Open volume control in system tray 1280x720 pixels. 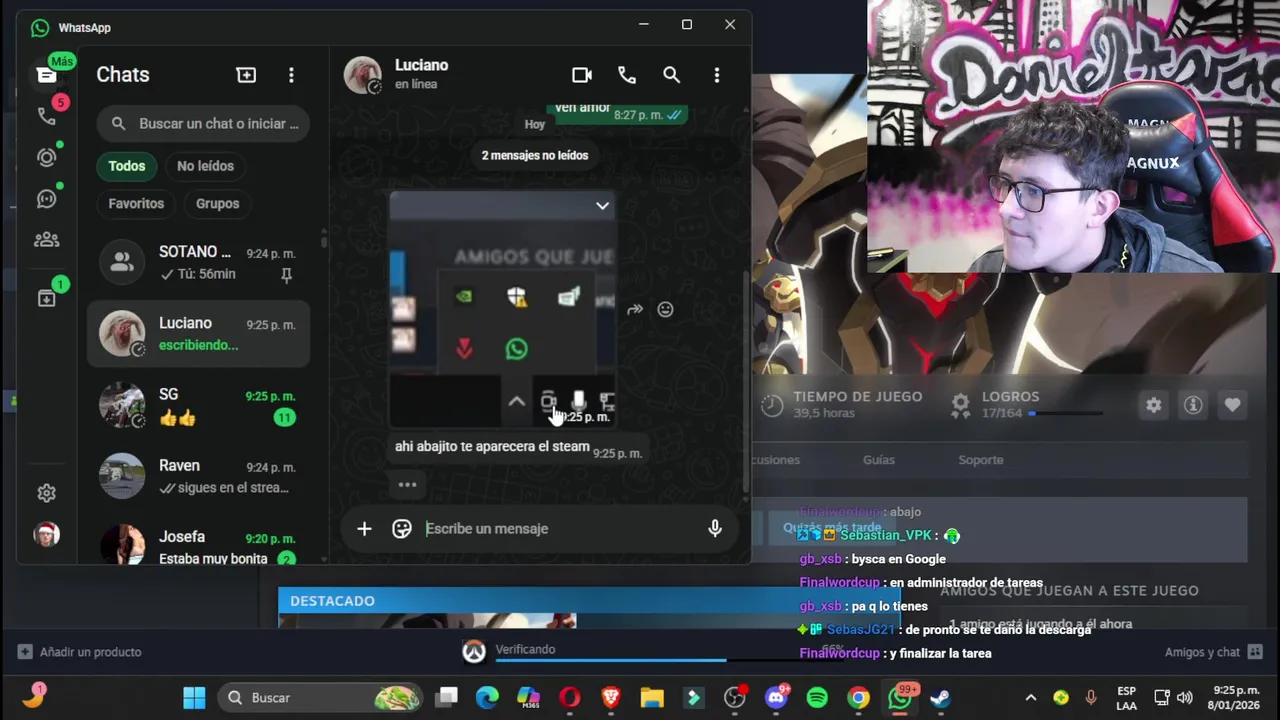click(x=1185, y=698)
